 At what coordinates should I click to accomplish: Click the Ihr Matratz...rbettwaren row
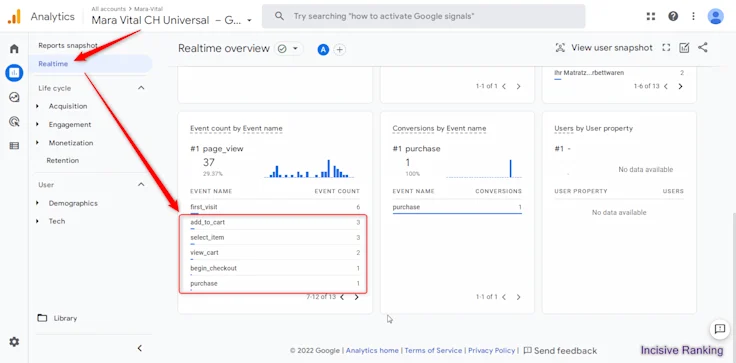coord(619,73)
